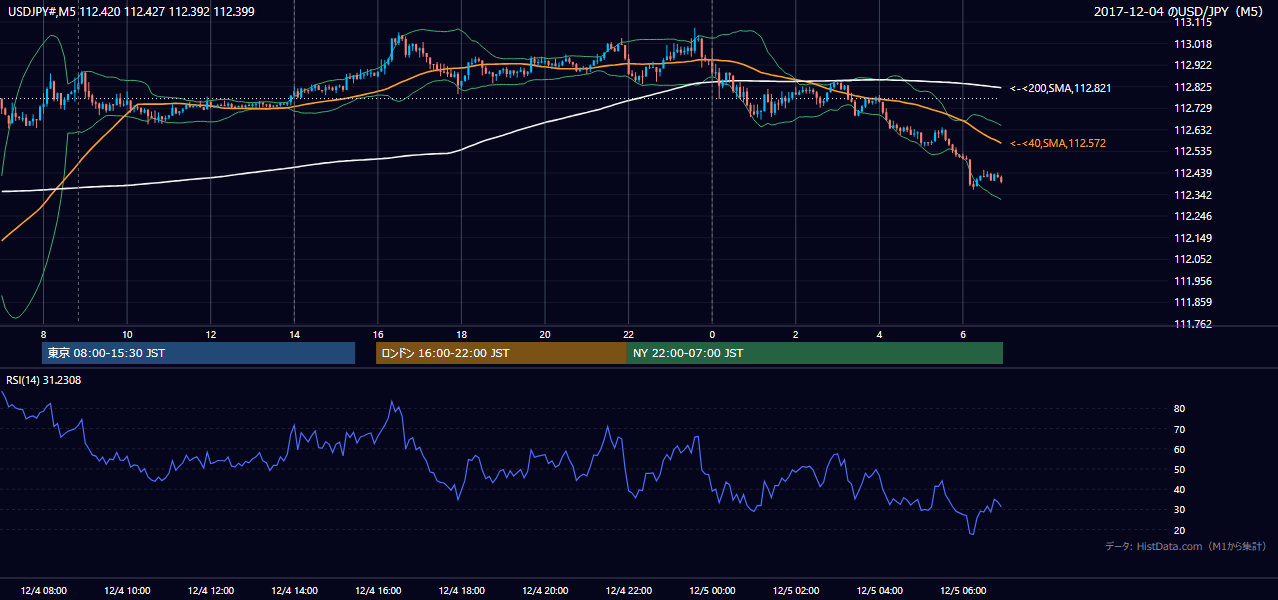Screen dimensions: 1278x600
Task: Click the RSI 60 level label
Action: coord(1180,449)
